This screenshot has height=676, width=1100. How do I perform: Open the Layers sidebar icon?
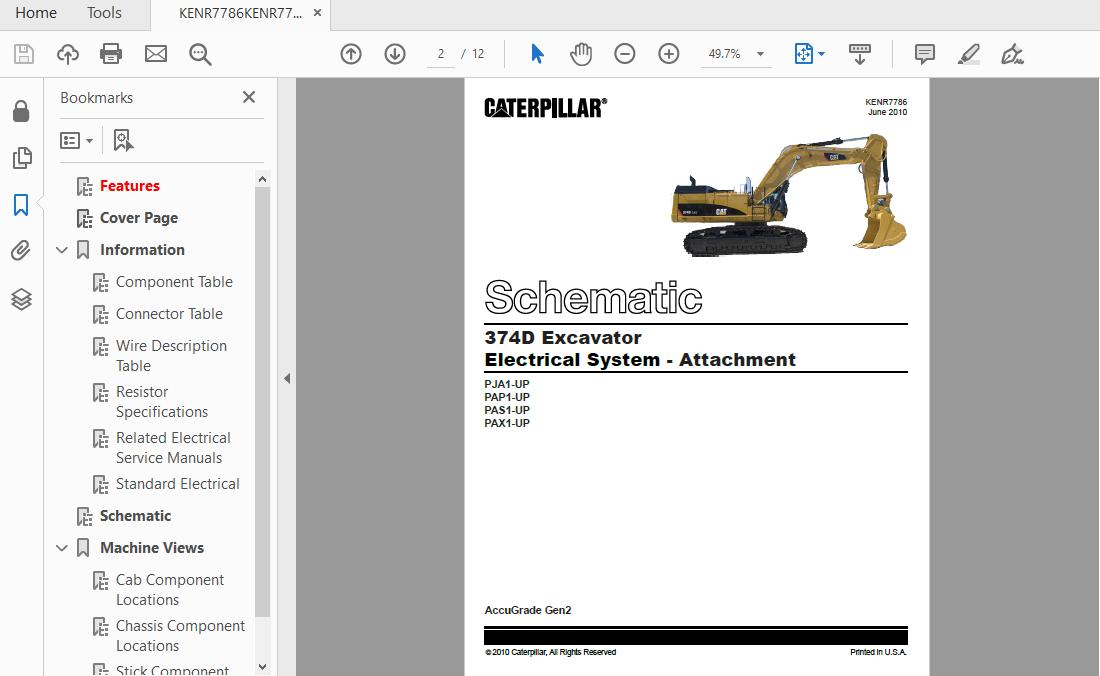[21, 299]
